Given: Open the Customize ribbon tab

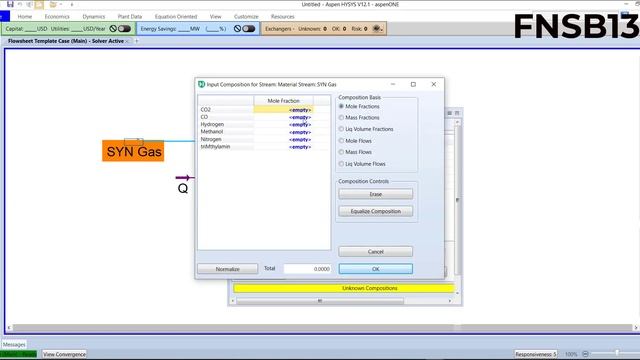Looking at the screenshot, I should [x=246, y=16].
